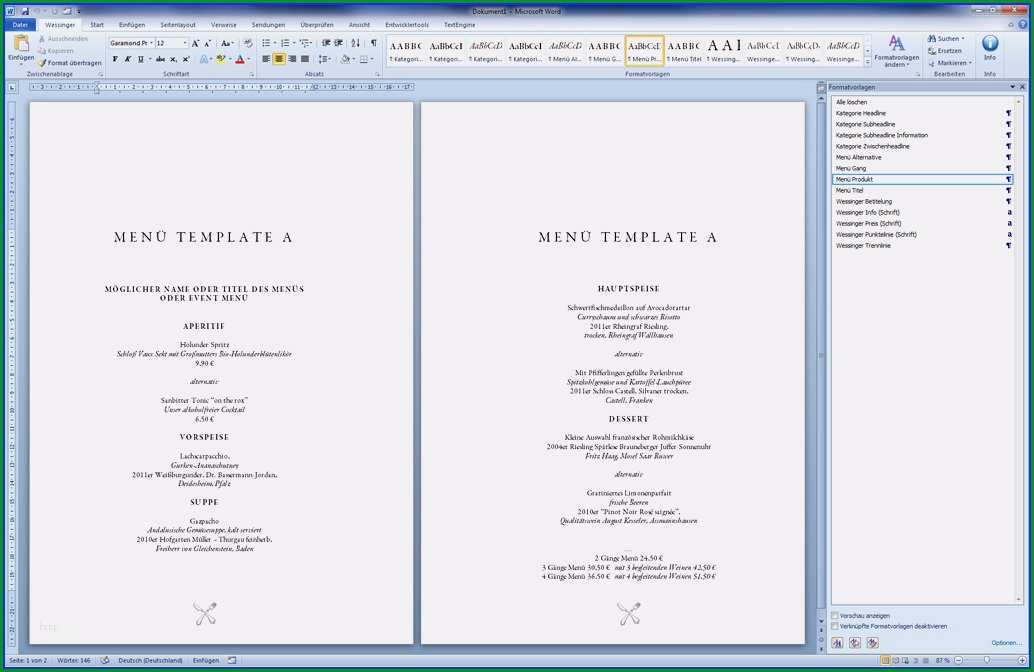
Task: Click the Formatinspektor icon
Action: pyautogui.click(x=855, y=643)
